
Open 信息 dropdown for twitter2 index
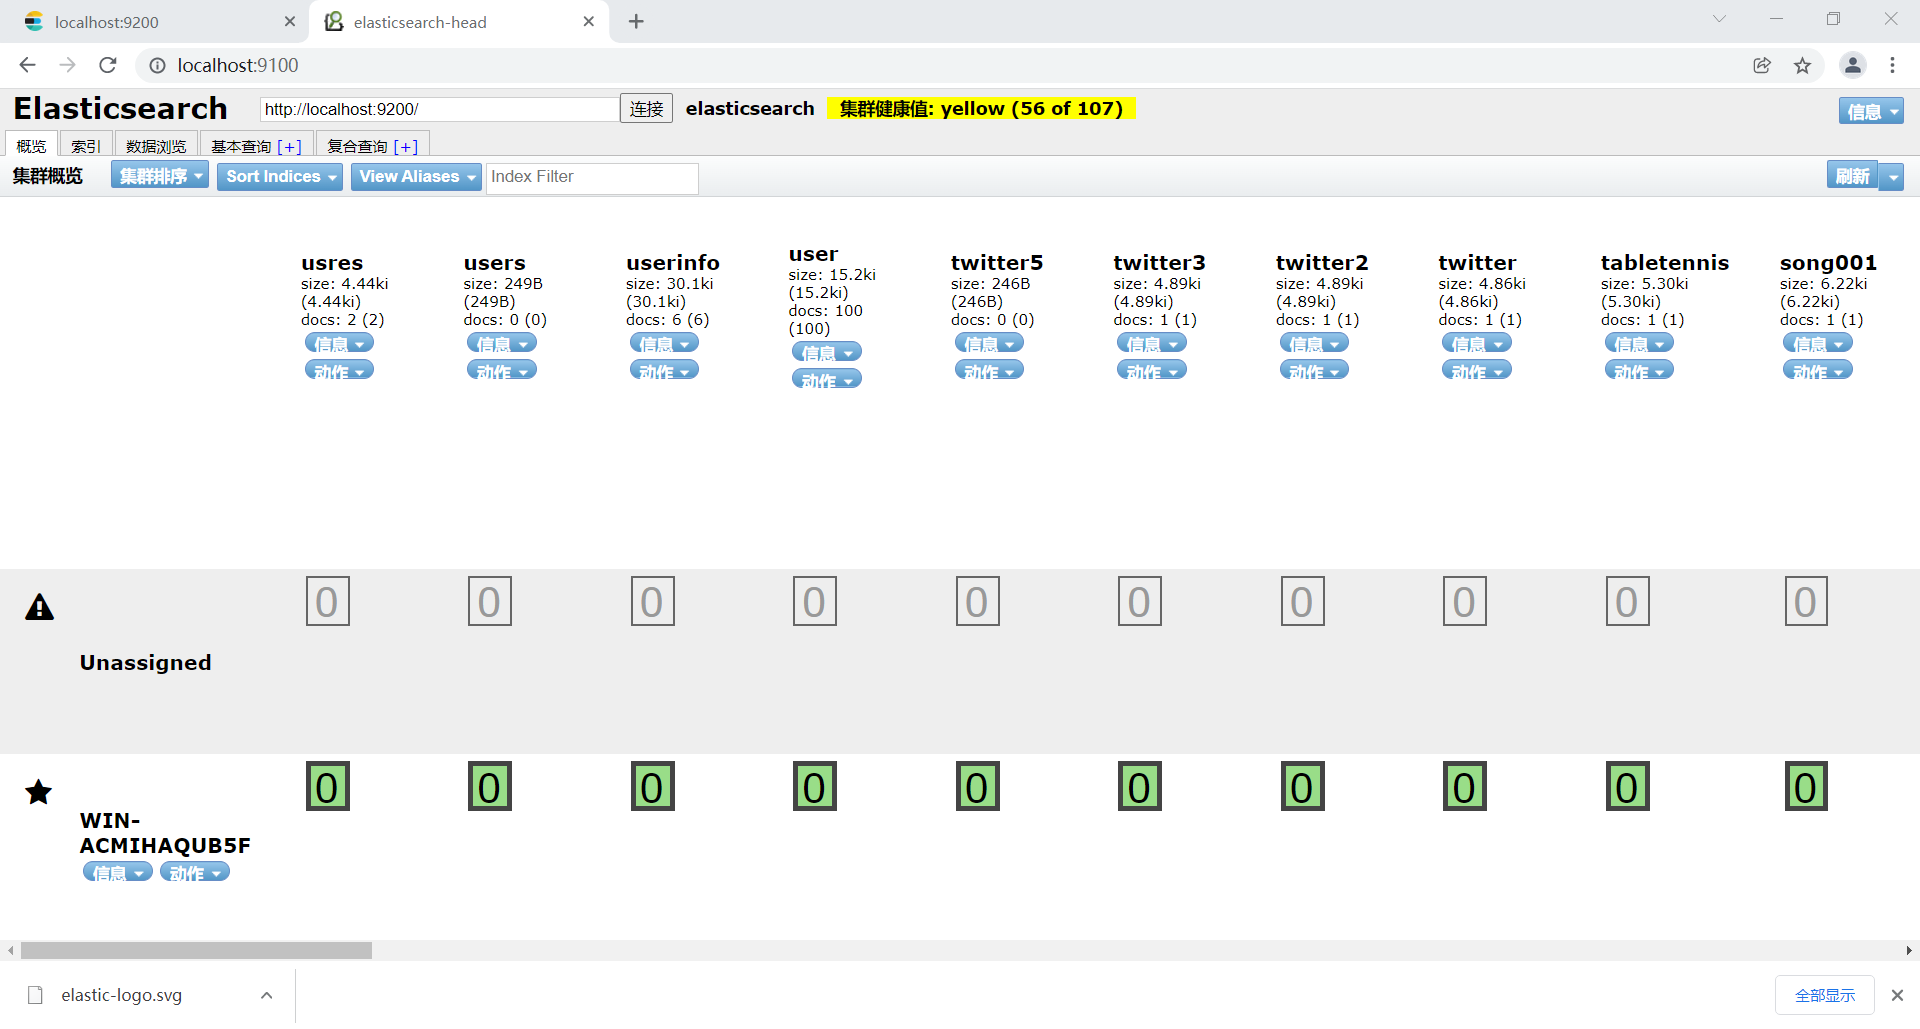[1314, 343]
